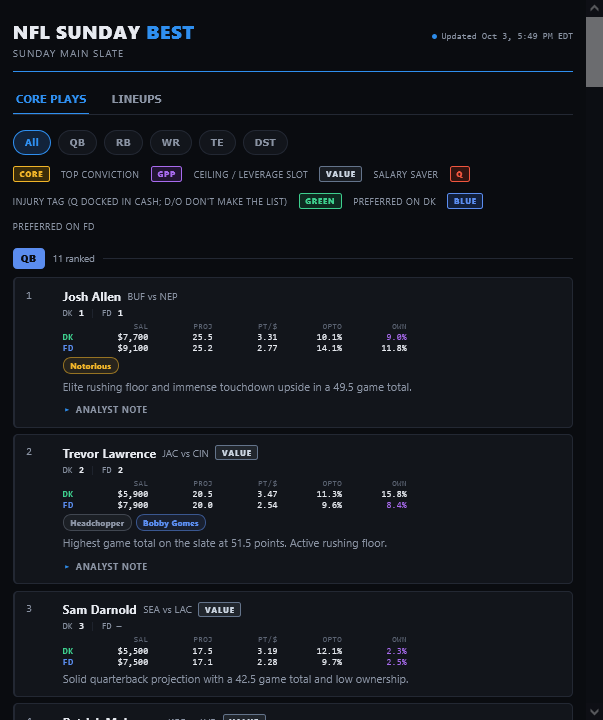Select the Sam Darnold player name
The width and height of the screenshot is (603, 720).
click(99, 610)
